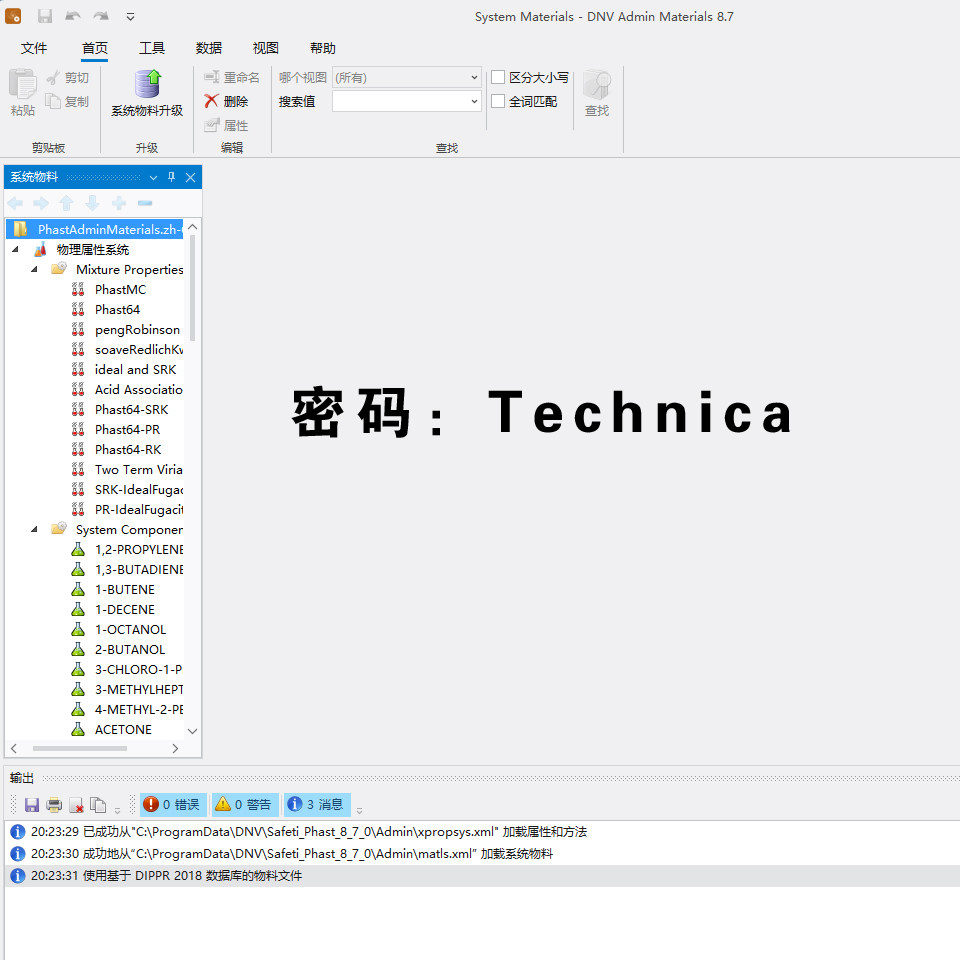The image size is (960, 960).
Task: Click the tree horizontal scroll left arrow
Action: click(14, 748)
